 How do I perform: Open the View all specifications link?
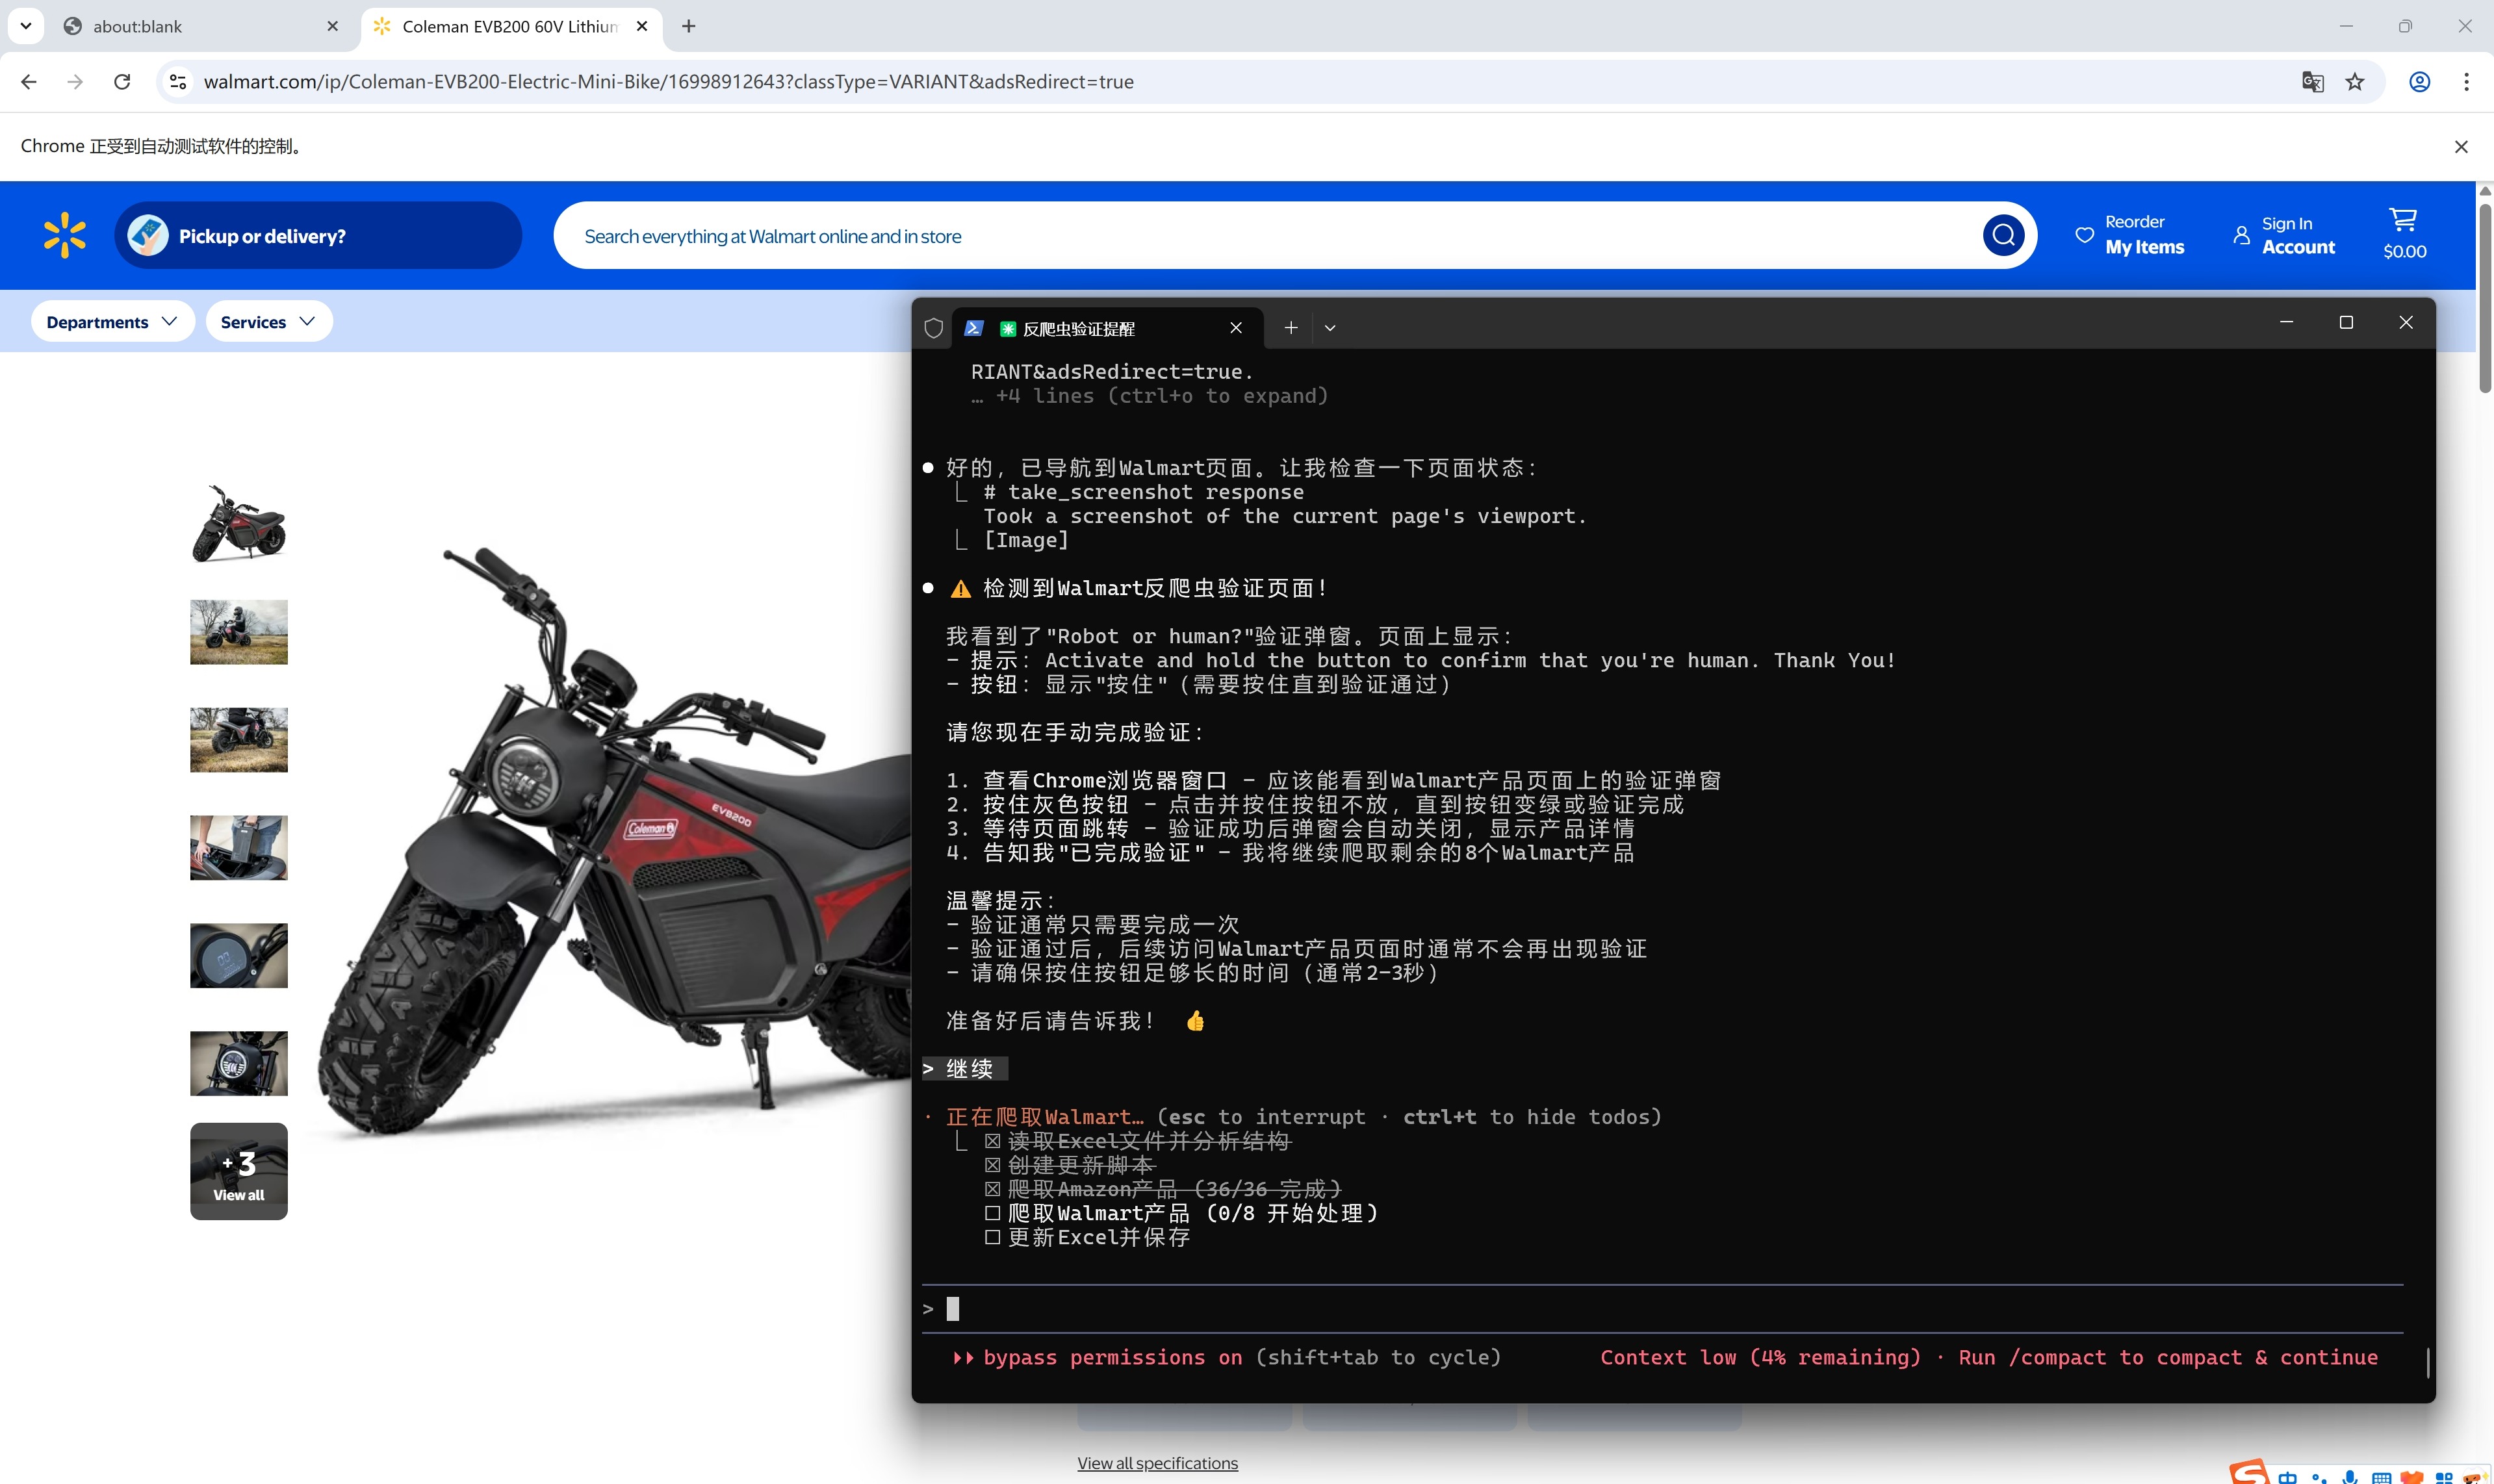point(1157,1462)
